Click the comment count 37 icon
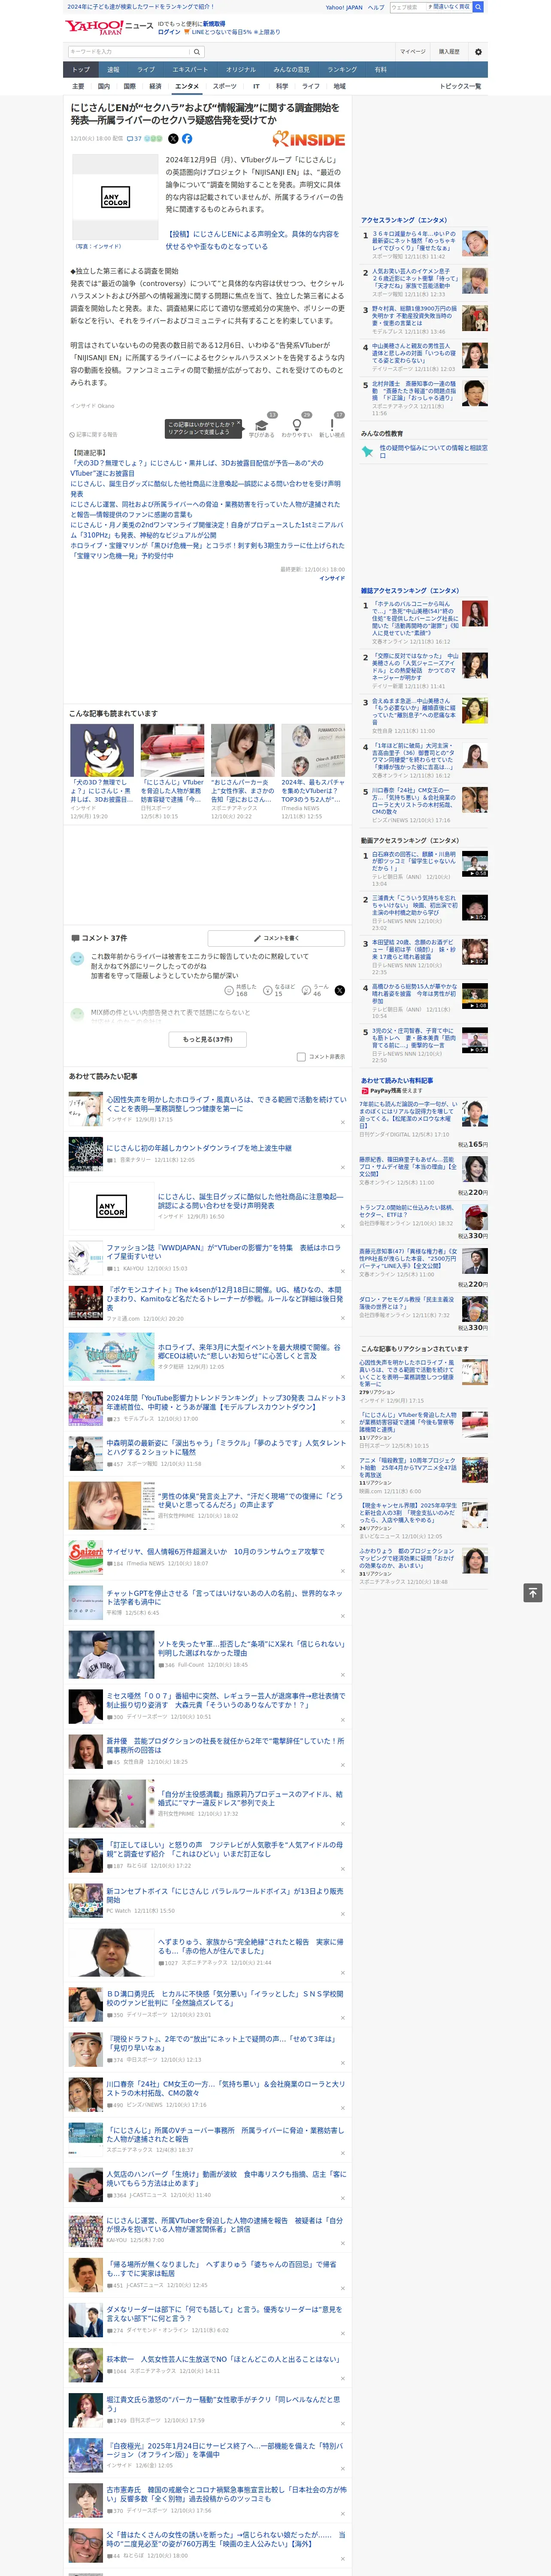The width and height of the screenshot is (551, 2576). point(134,139)
